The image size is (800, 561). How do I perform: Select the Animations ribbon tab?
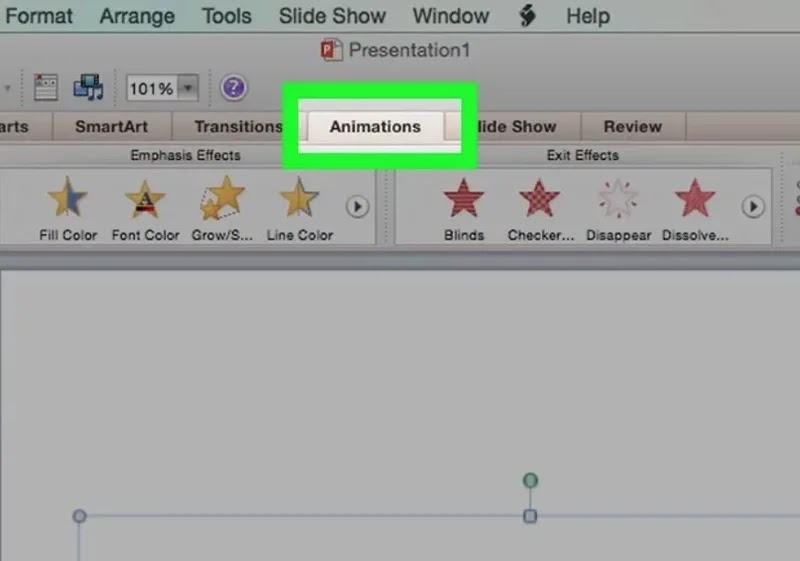pos(376,126)
